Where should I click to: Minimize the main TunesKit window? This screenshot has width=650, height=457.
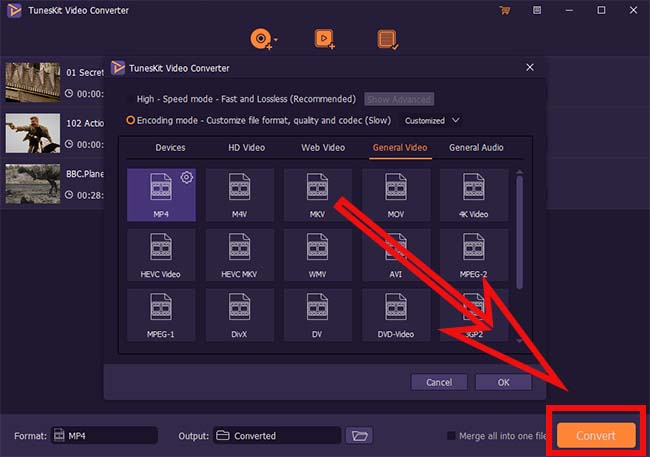click(x=569, y=10)
